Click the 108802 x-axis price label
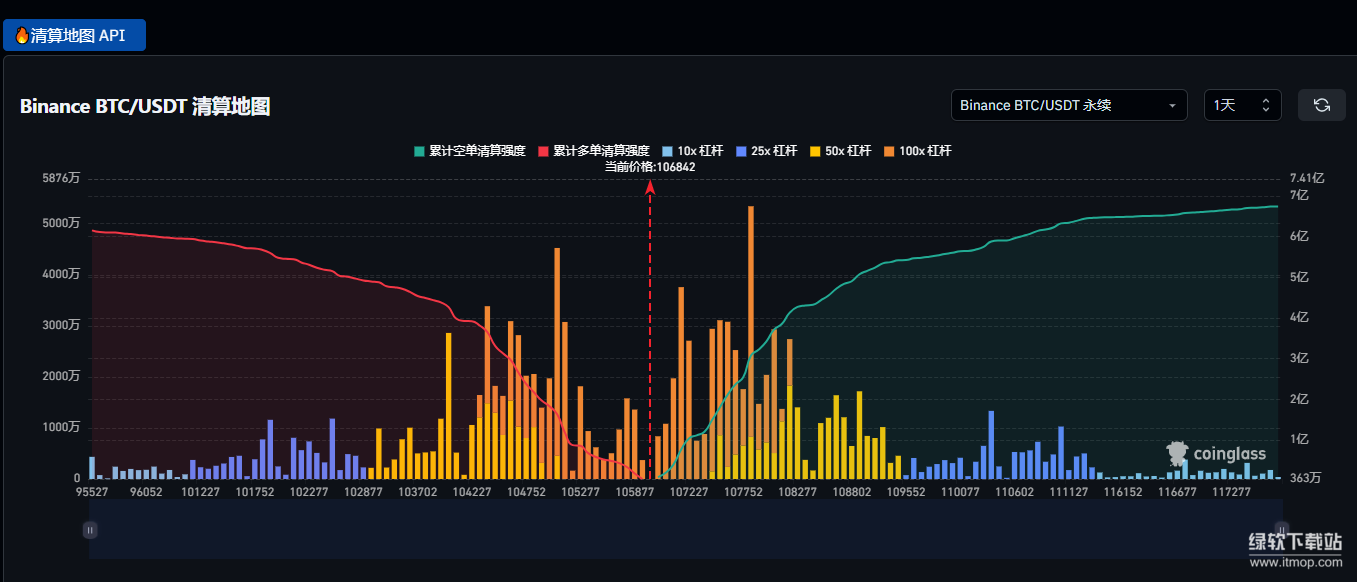This screenshot has width=1357, height=582. click(852, 492)
